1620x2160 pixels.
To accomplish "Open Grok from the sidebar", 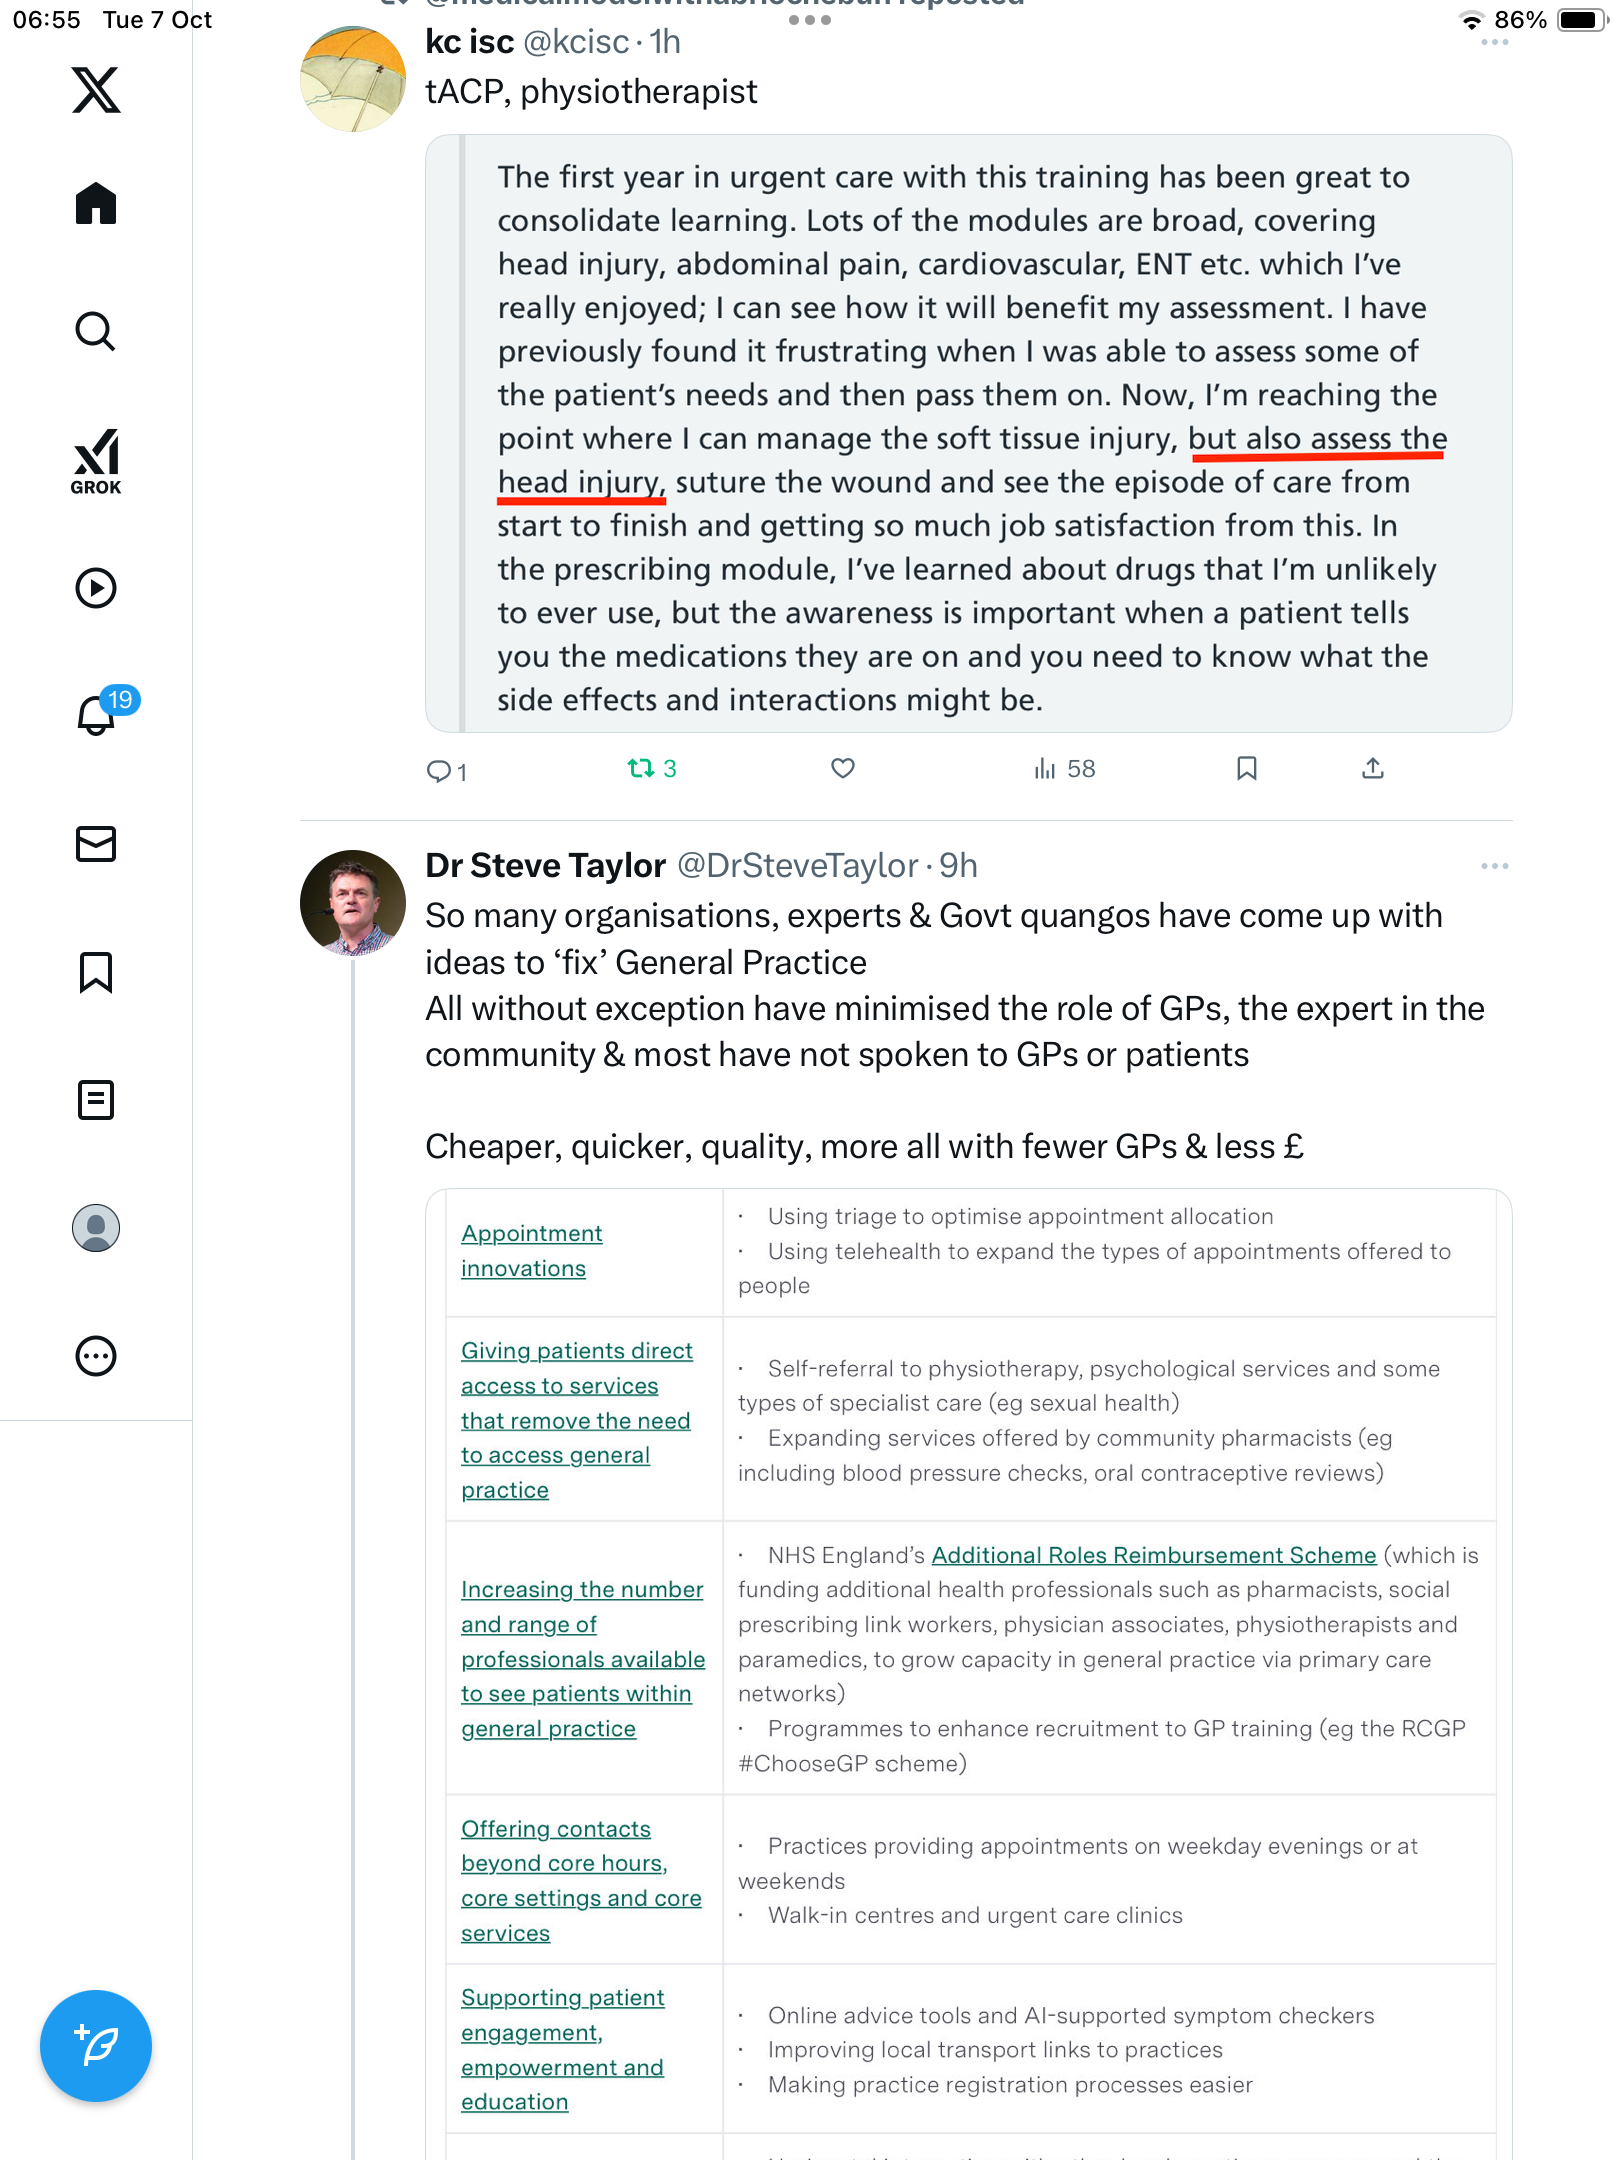I will pyautogui.click(x=96, y=462).
